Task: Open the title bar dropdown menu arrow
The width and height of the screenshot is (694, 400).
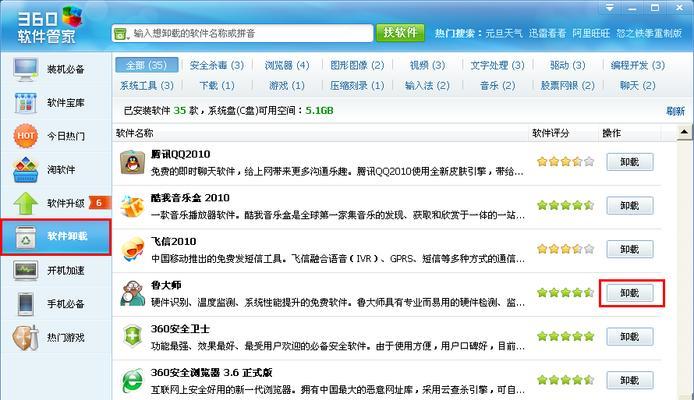Action: 609,8
